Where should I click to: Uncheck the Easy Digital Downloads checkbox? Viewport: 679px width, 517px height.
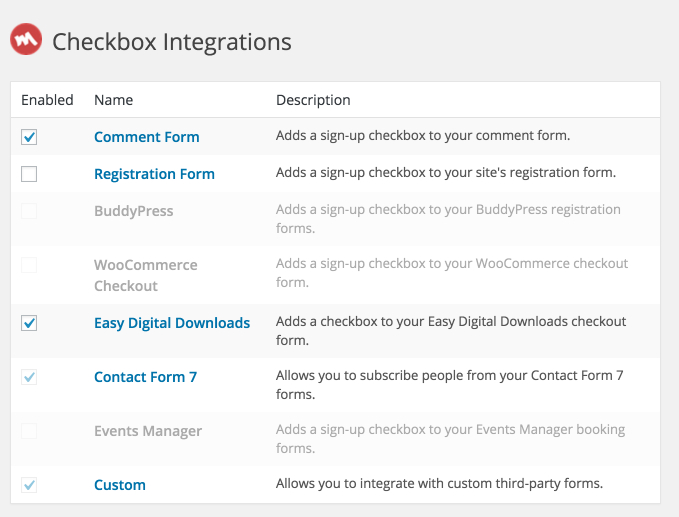pos(29,323)
